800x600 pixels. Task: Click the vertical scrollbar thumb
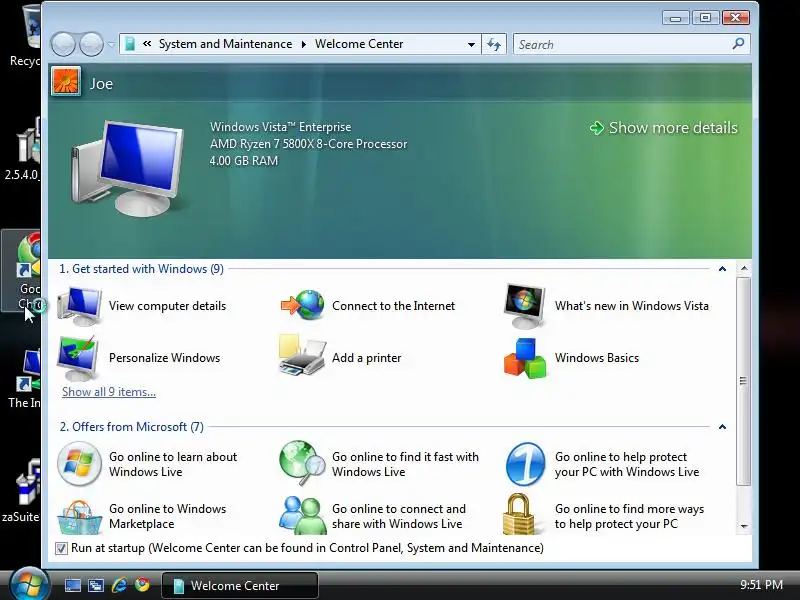pyautogui.click(x=744, y=382)
